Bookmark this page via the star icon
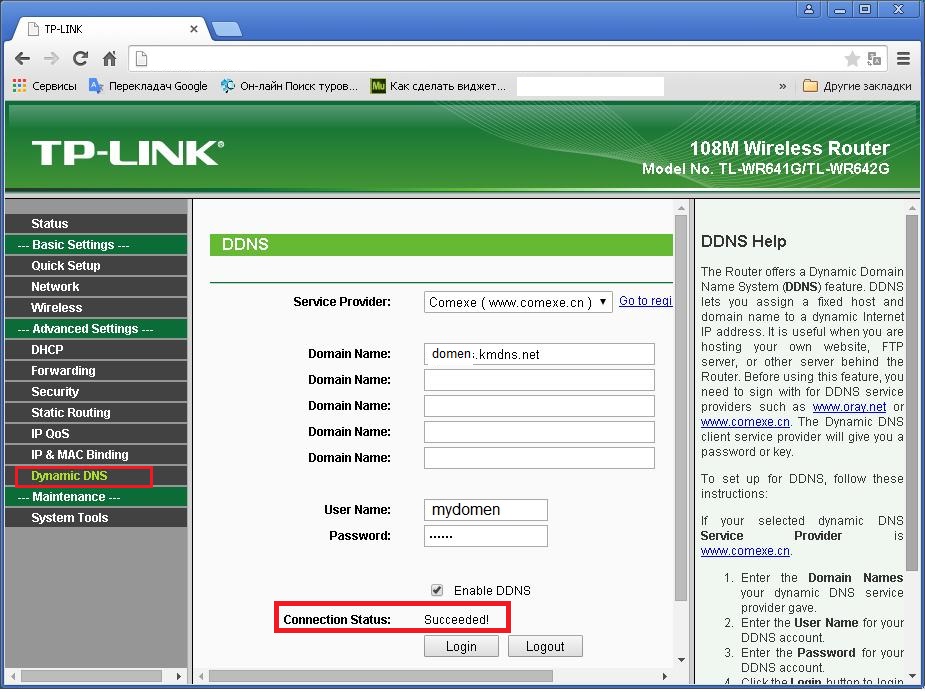The image size is (925, 692). point(851,58)
